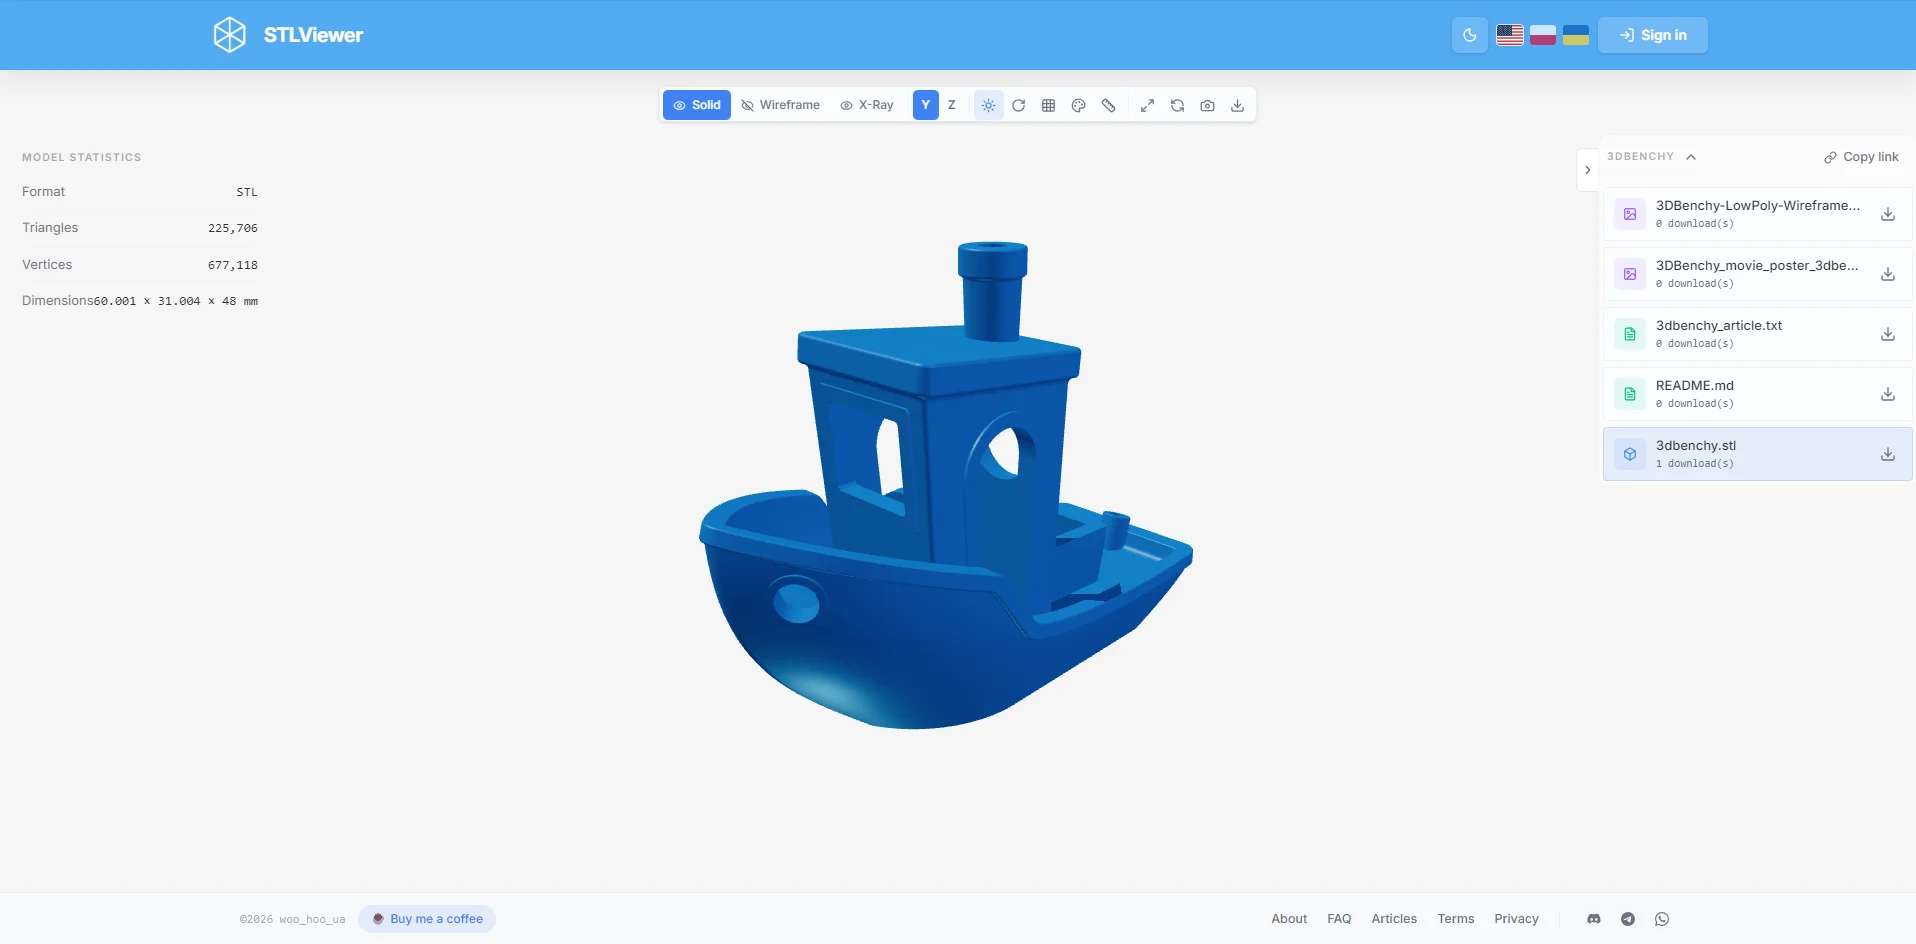Viewport: 1916px width, 944px height.
Task: Collapse the files side panel chevron
Action: tap(1588, 170)
